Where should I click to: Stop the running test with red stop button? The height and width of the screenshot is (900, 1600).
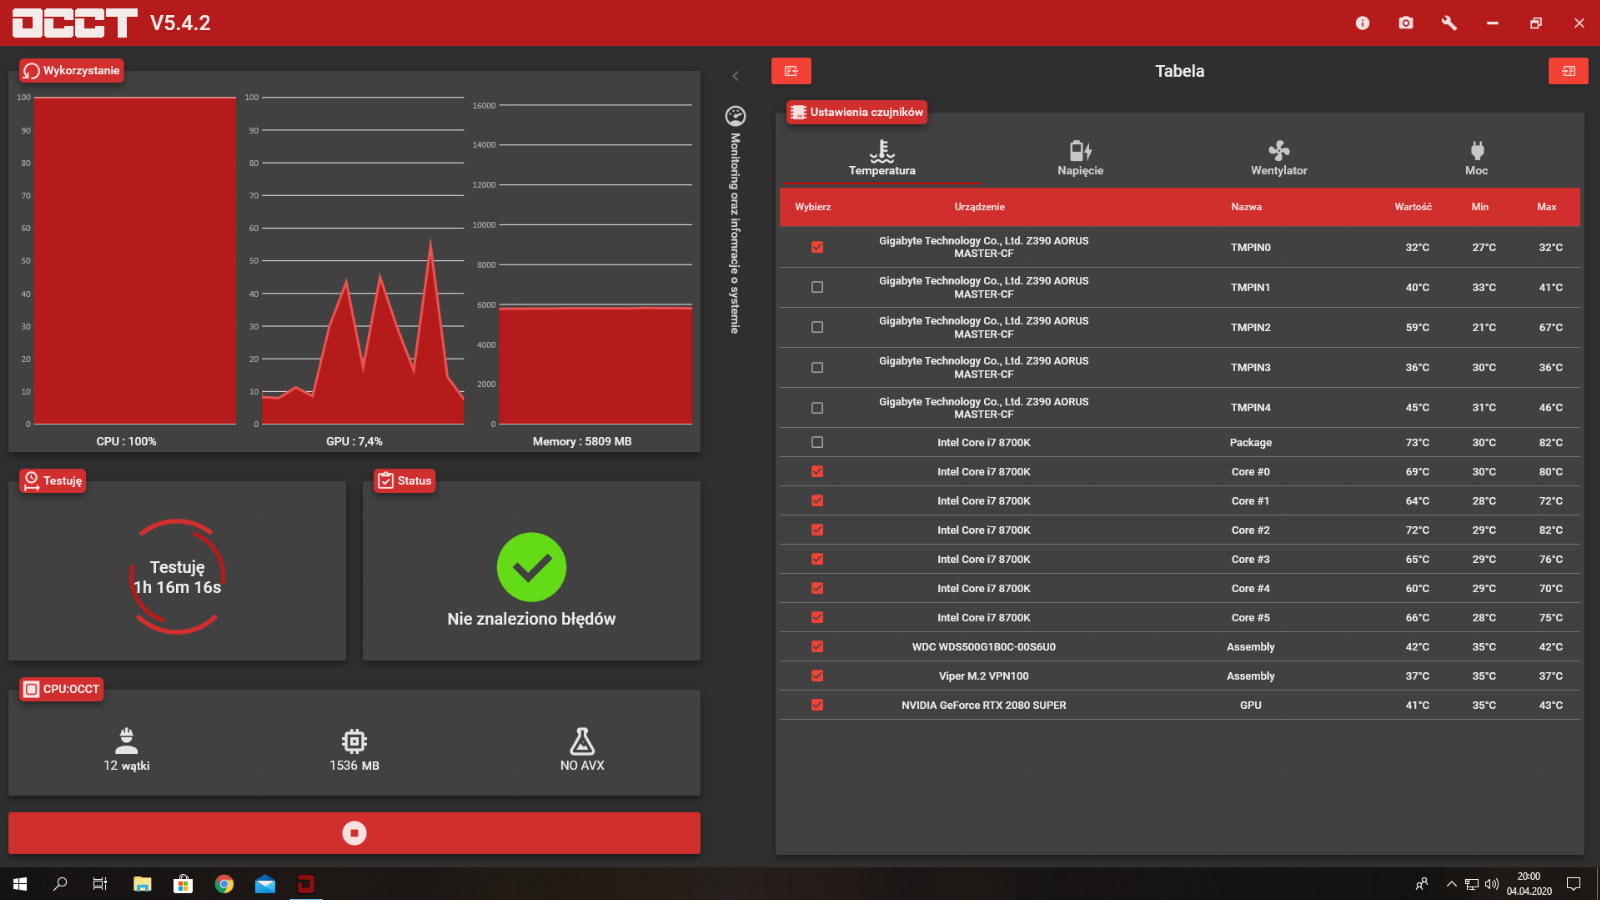354,833
